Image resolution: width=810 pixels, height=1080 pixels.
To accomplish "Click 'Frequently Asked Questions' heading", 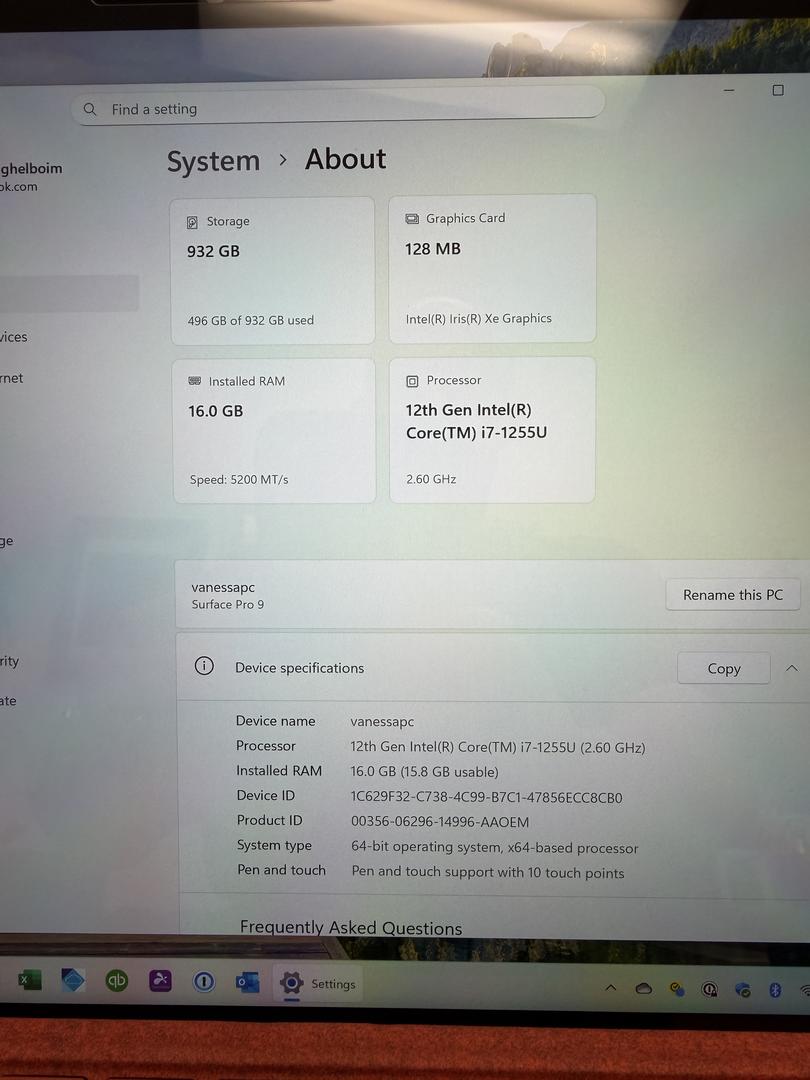I will (x=351, y=927).
